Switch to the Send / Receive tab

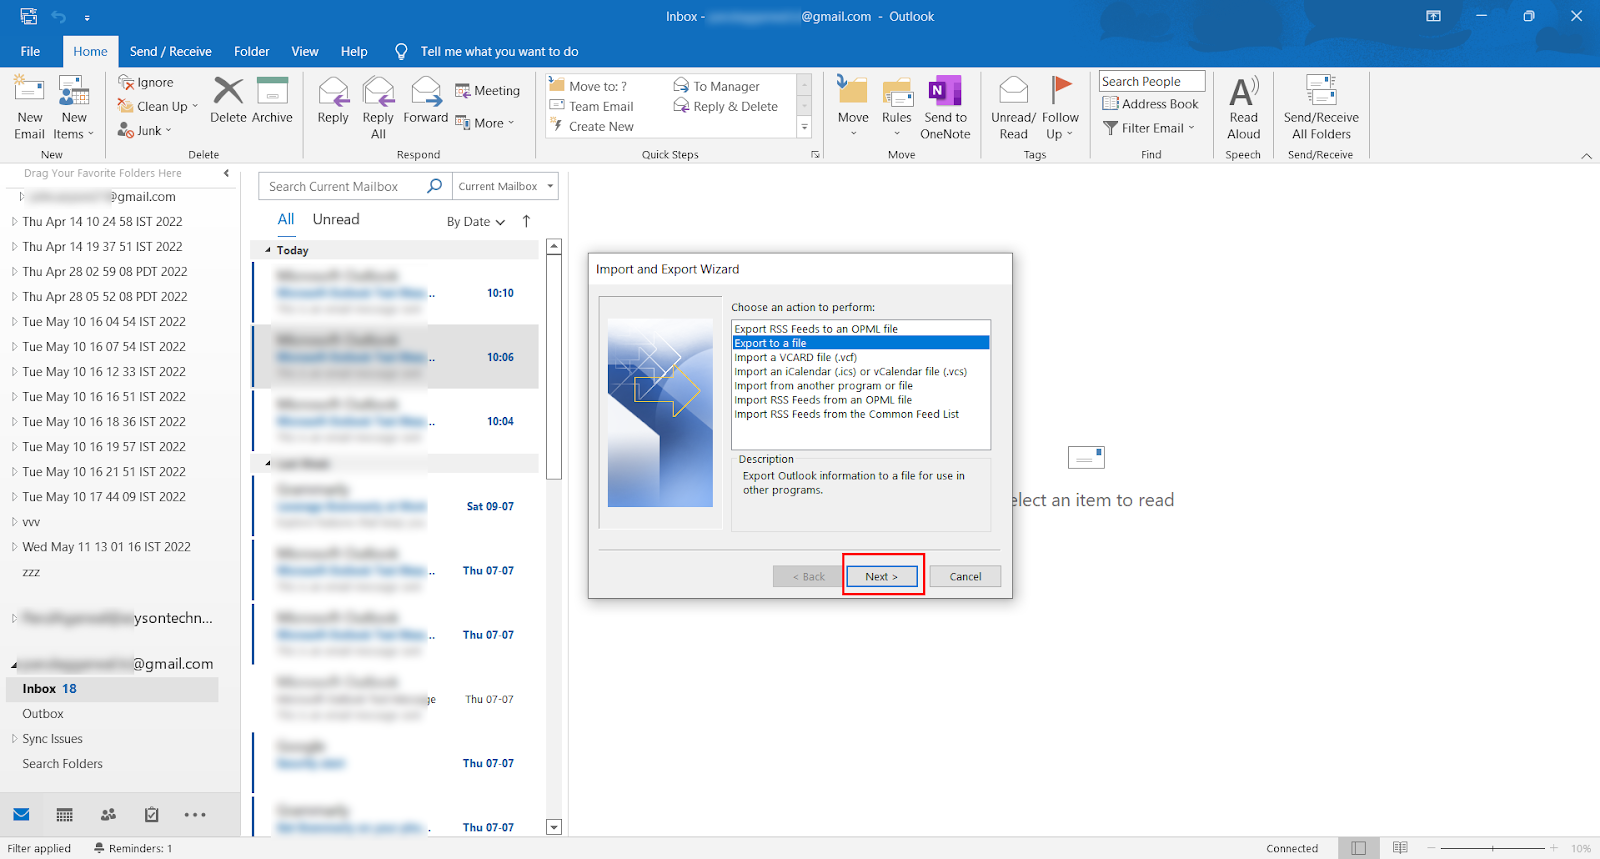[x=170, y=51]
